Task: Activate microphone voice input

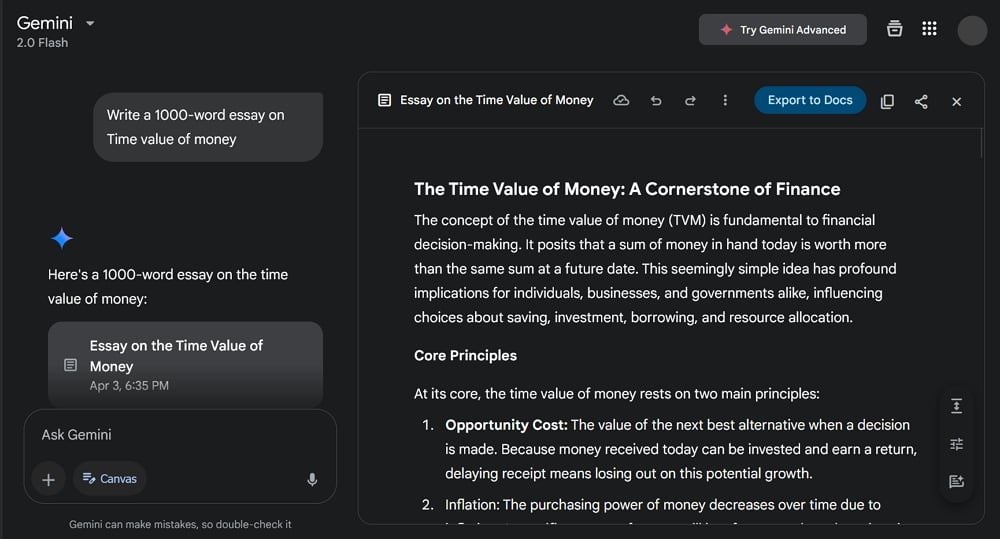Action: point(312,480)
